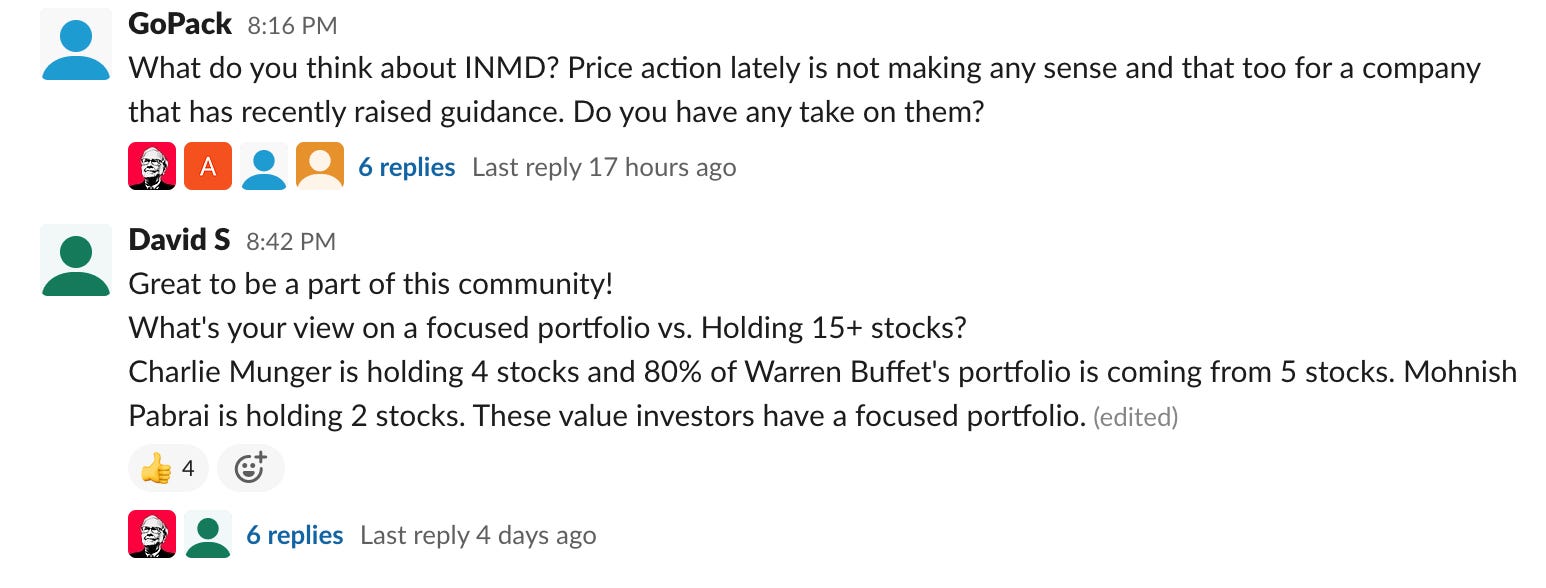Open the '6 replies' thread under GoPack's message

coord(406,166)
